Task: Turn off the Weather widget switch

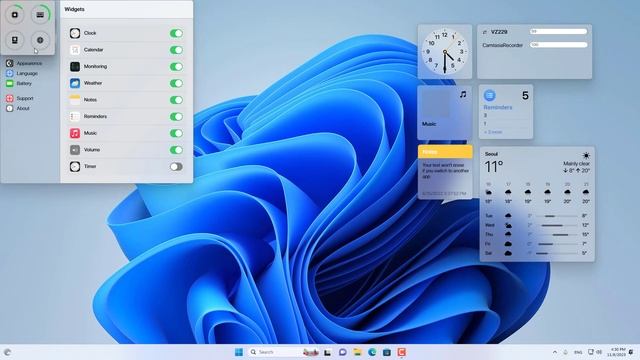Action: coord(176,83)
